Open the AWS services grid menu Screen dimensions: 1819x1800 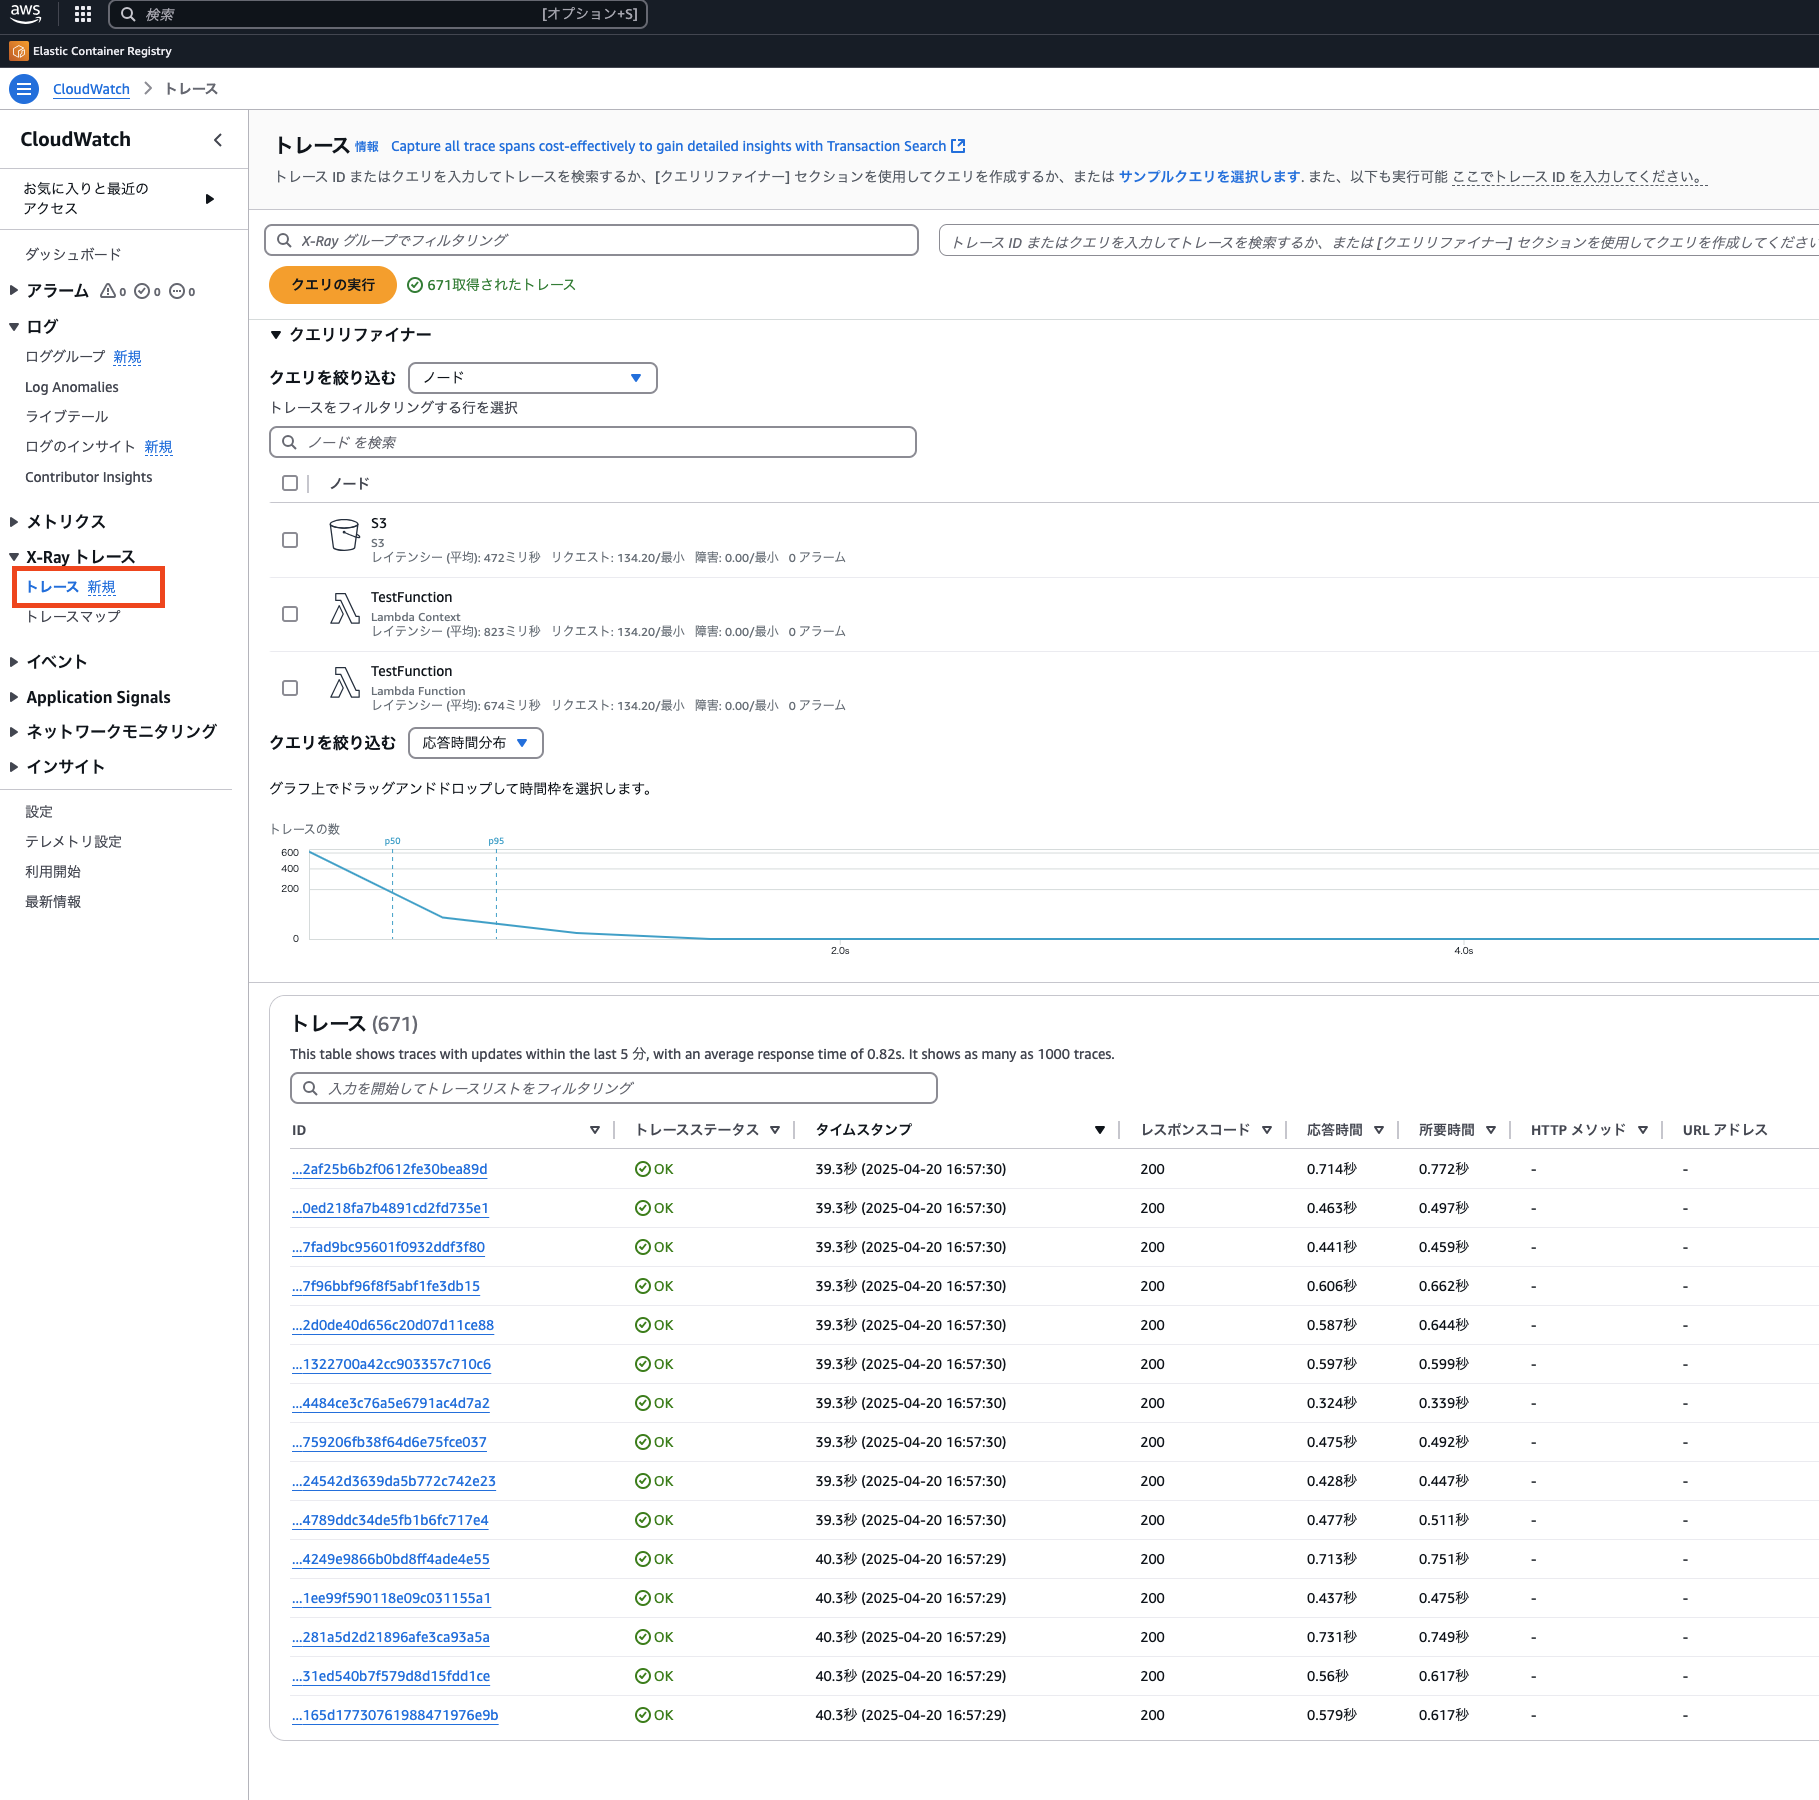coord(83,14)
